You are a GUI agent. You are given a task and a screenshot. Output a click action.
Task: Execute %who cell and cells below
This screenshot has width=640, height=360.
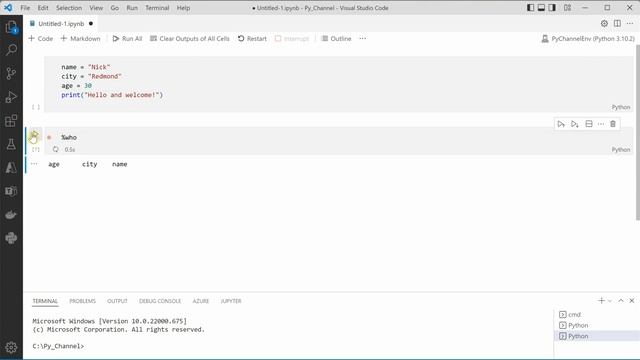tap(575, 124)
